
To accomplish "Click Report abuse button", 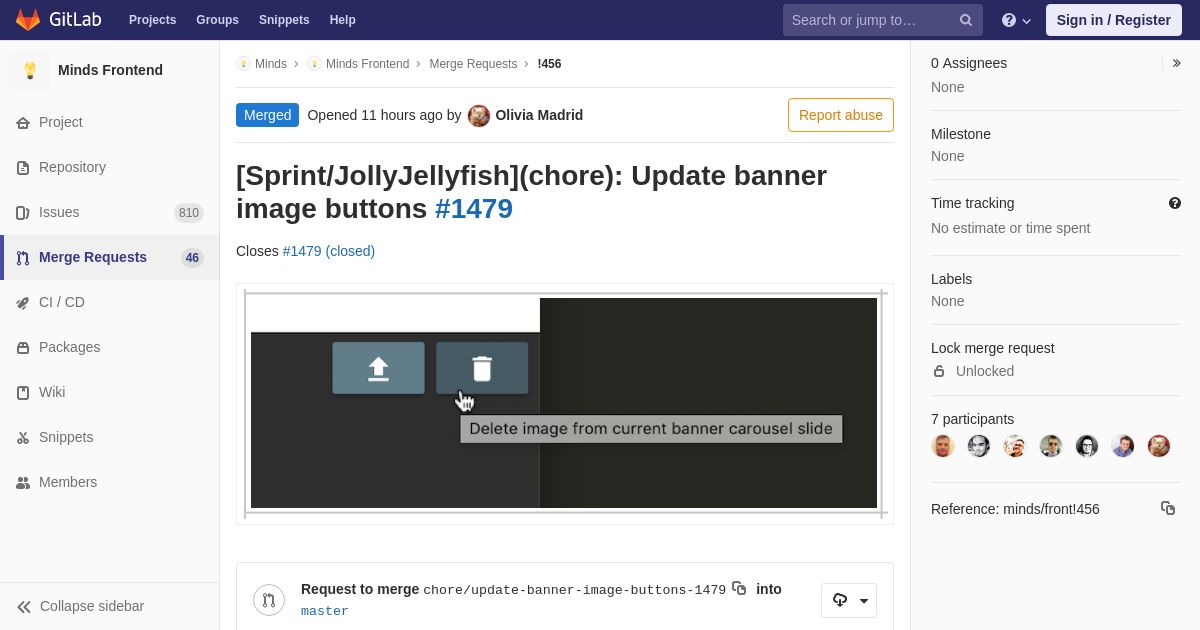I will click(841, 115).
